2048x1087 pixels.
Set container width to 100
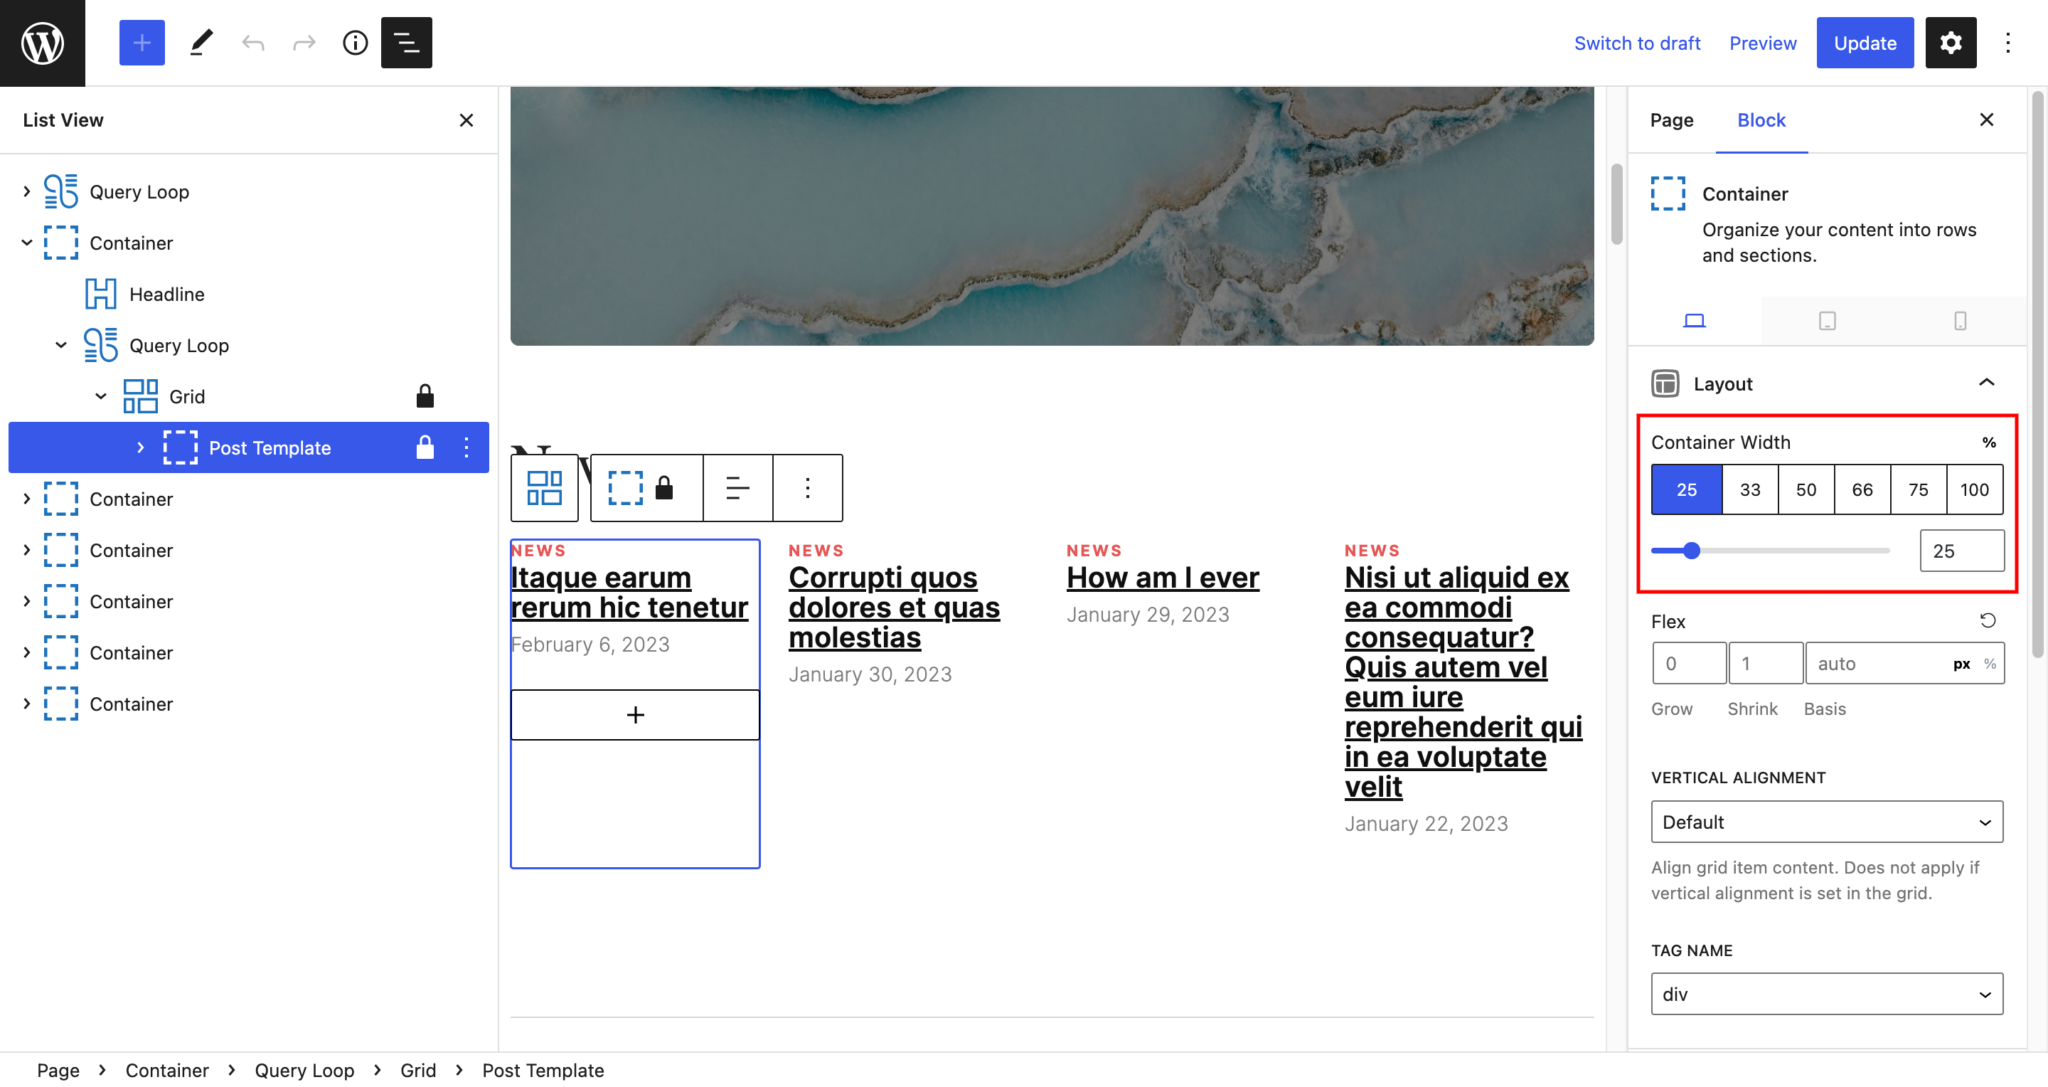click(1974, 490)
